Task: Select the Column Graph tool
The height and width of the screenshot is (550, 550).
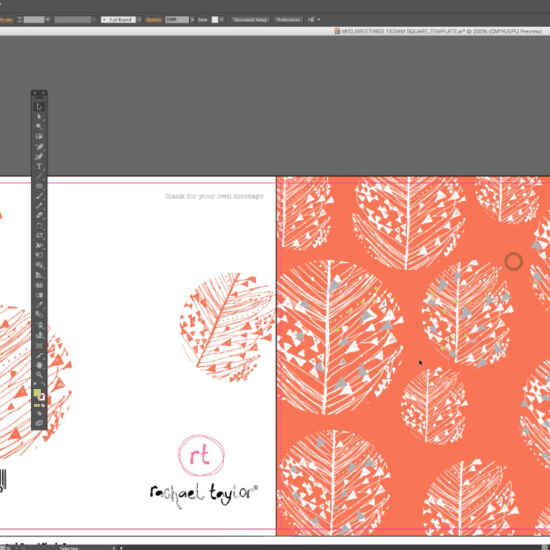Action: (39, 335)
